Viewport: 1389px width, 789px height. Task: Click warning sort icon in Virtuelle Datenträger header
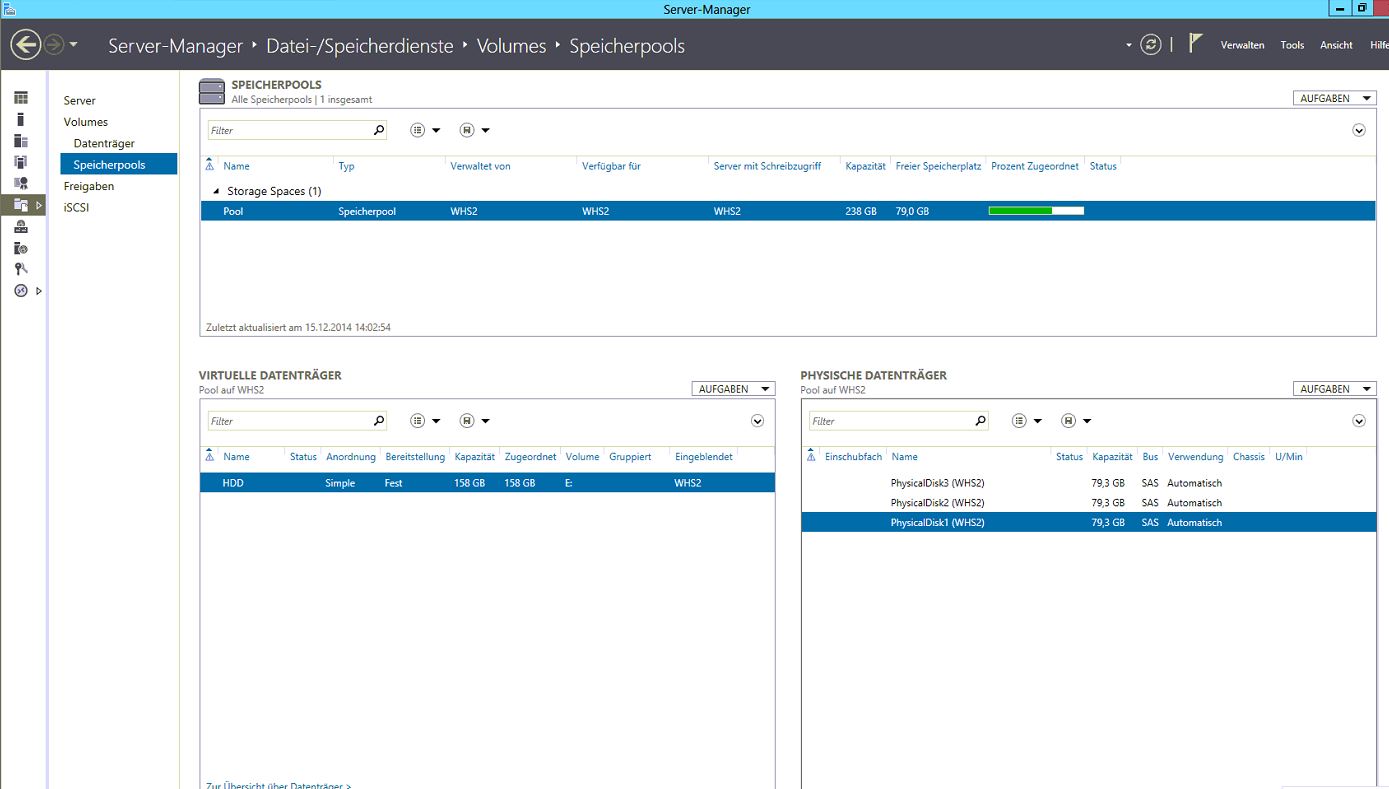coord(209,455)
